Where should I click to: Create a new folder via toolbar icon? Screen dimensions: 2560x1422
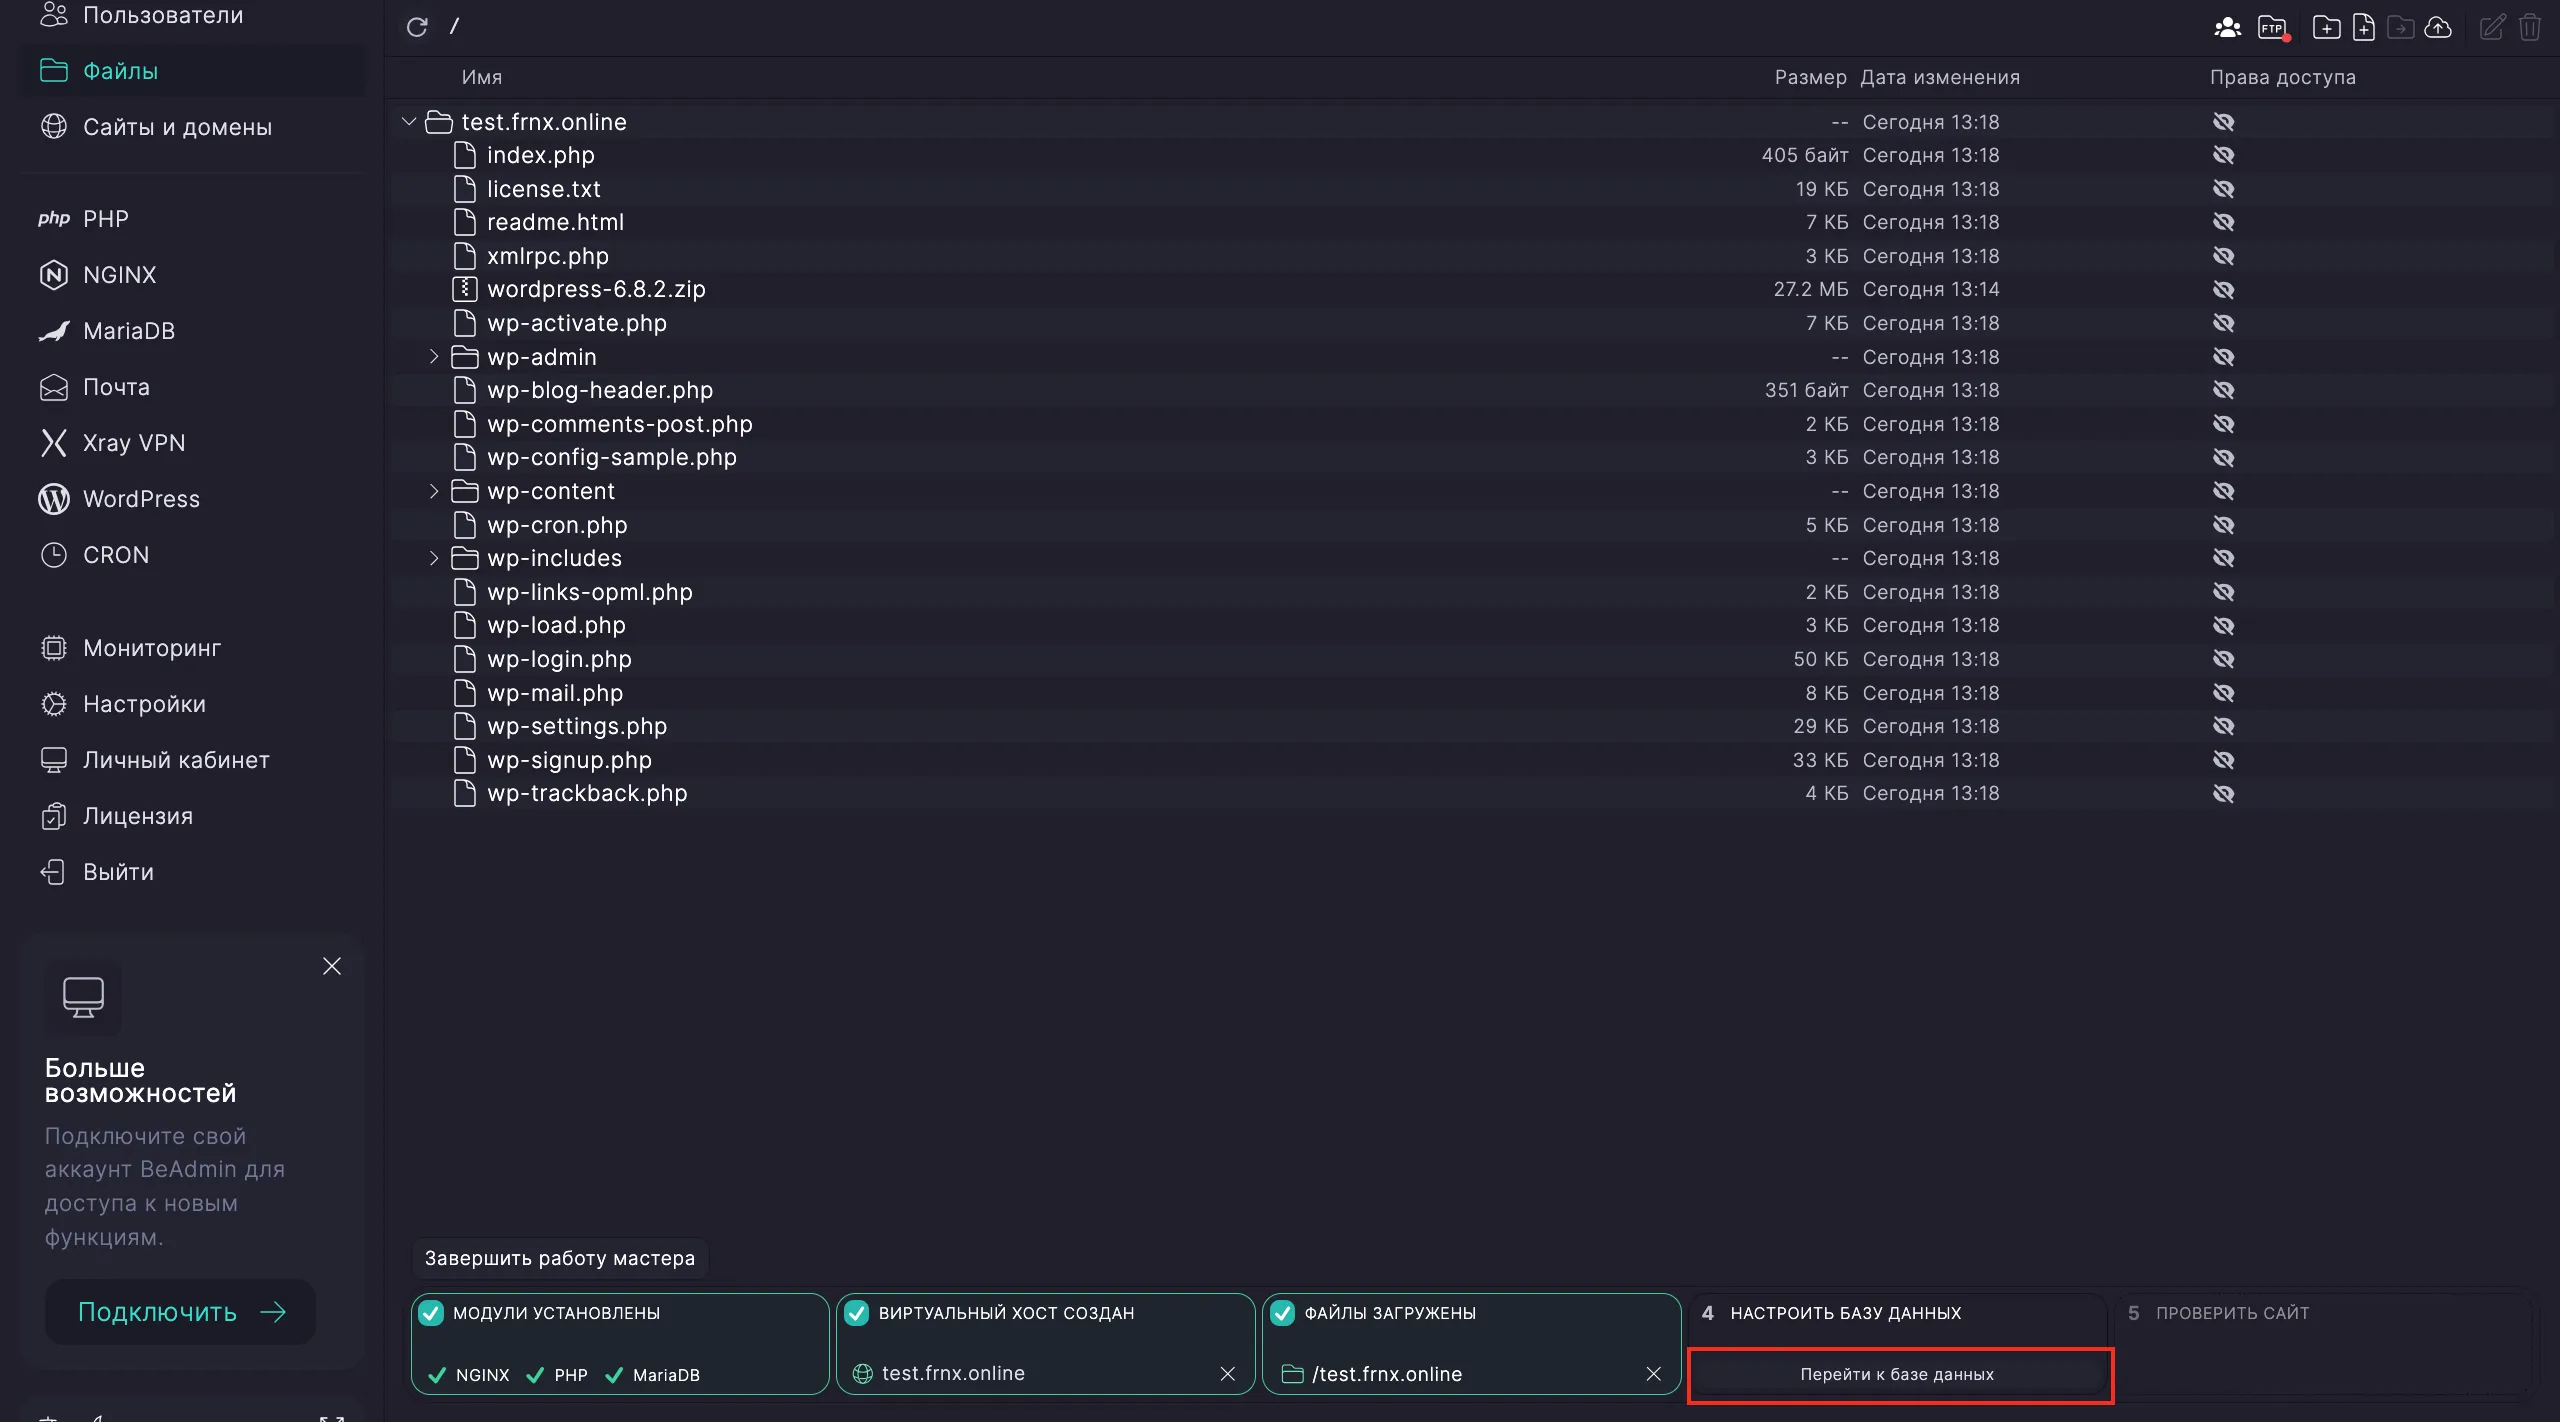pyautogui.click(x=2326, y=27)
